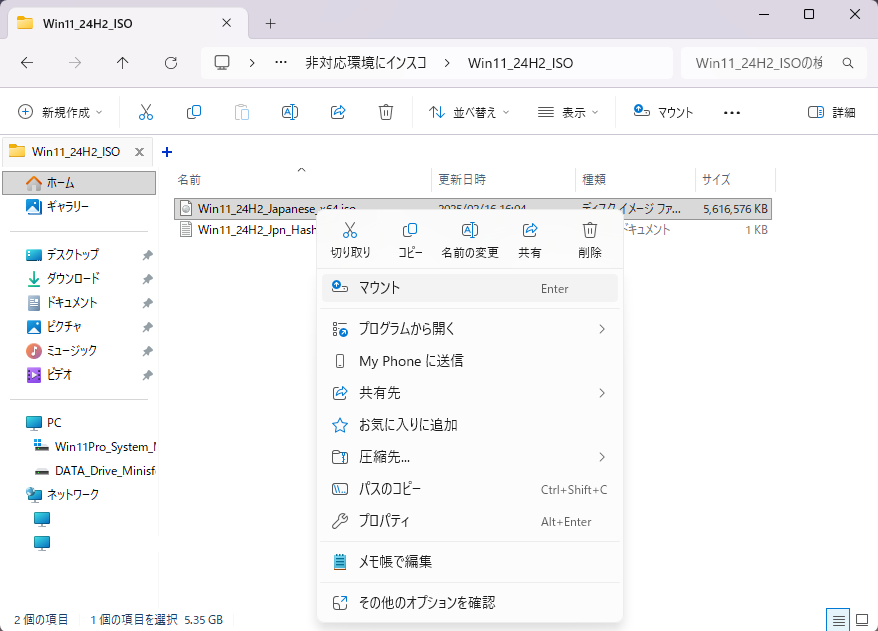Open プログラムから開く submenu
Image resolution: width=878 pixels, height=631 pixels.
470,329
